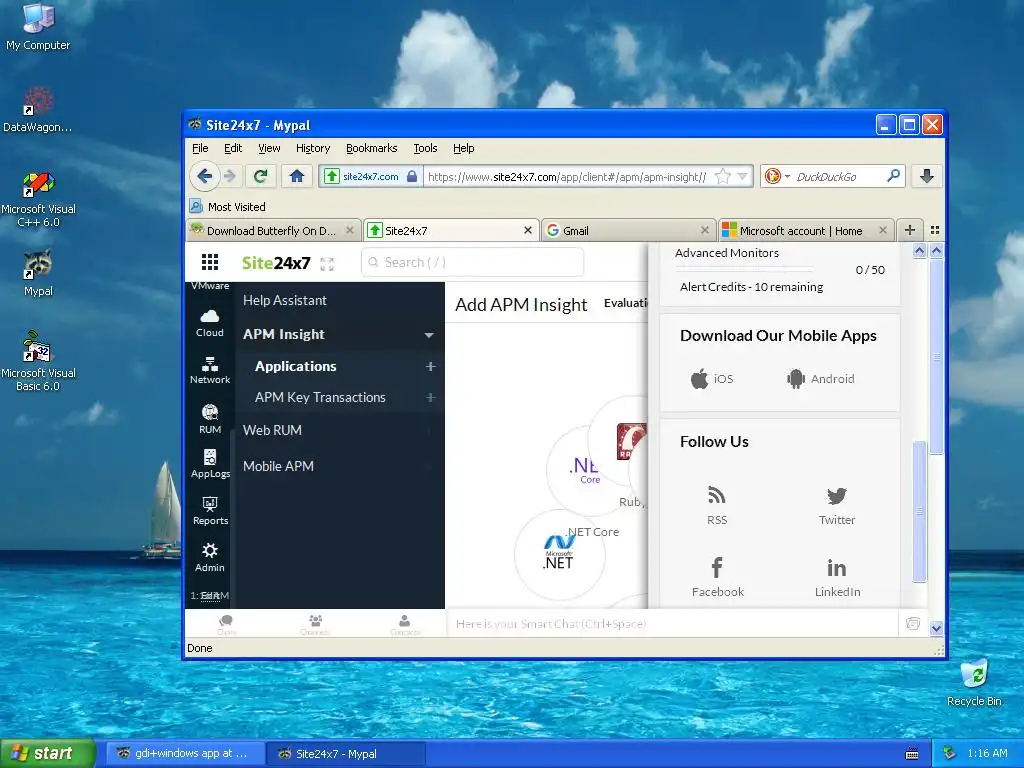Select the .NET Core agent circle

tap(583, 469)
